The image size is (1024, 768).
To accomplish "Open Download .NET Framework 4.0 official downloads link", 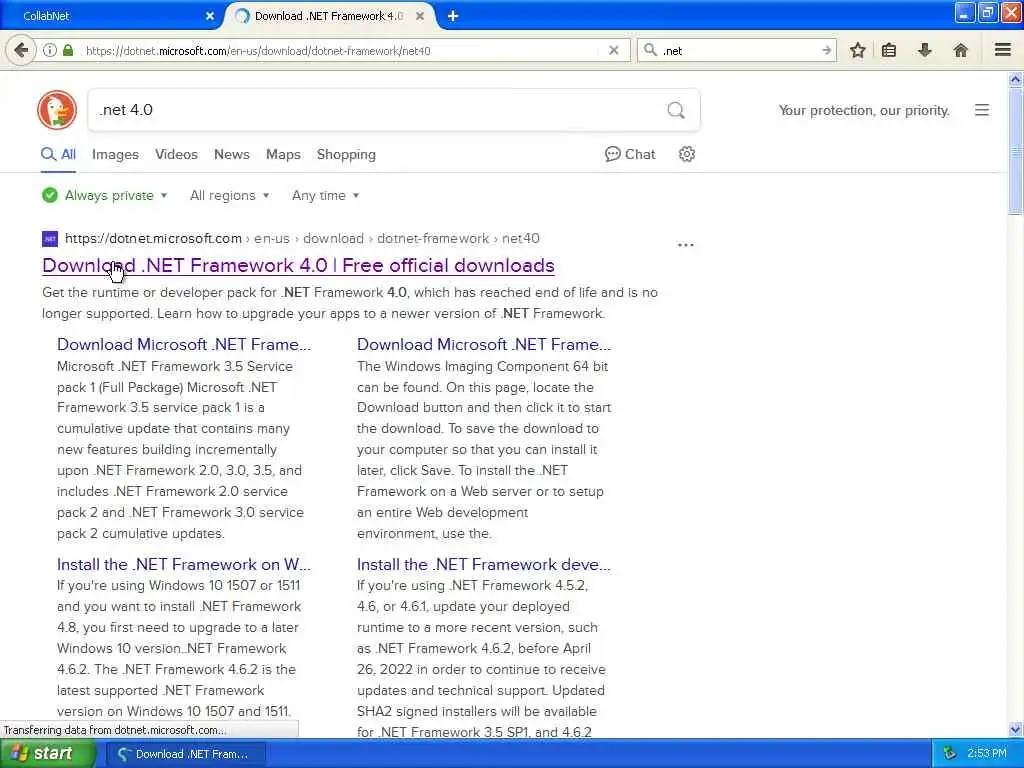I will click(x=298, y=266).
